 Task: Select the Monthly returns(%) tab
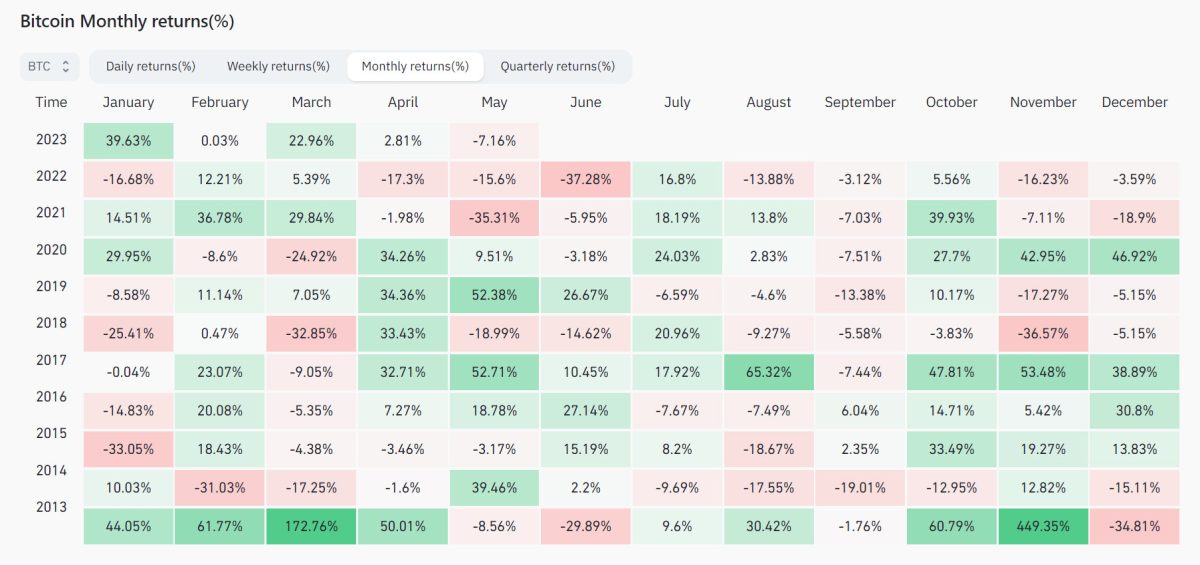[x=415, y=66]
